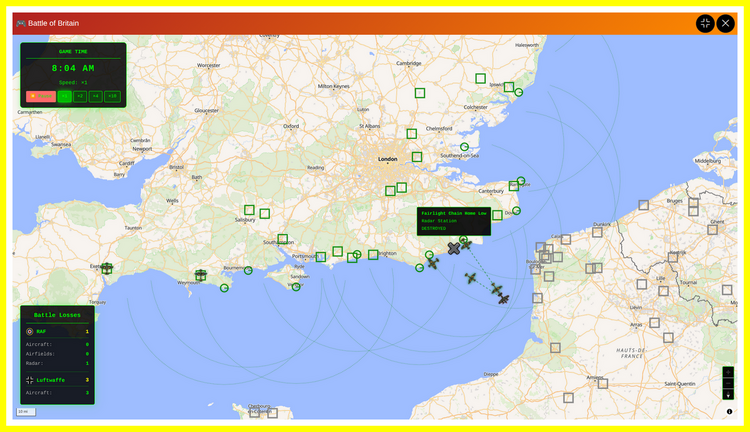Select Luftwaffe airfield at Ghent
750x432 pixels.
[713, 230]
